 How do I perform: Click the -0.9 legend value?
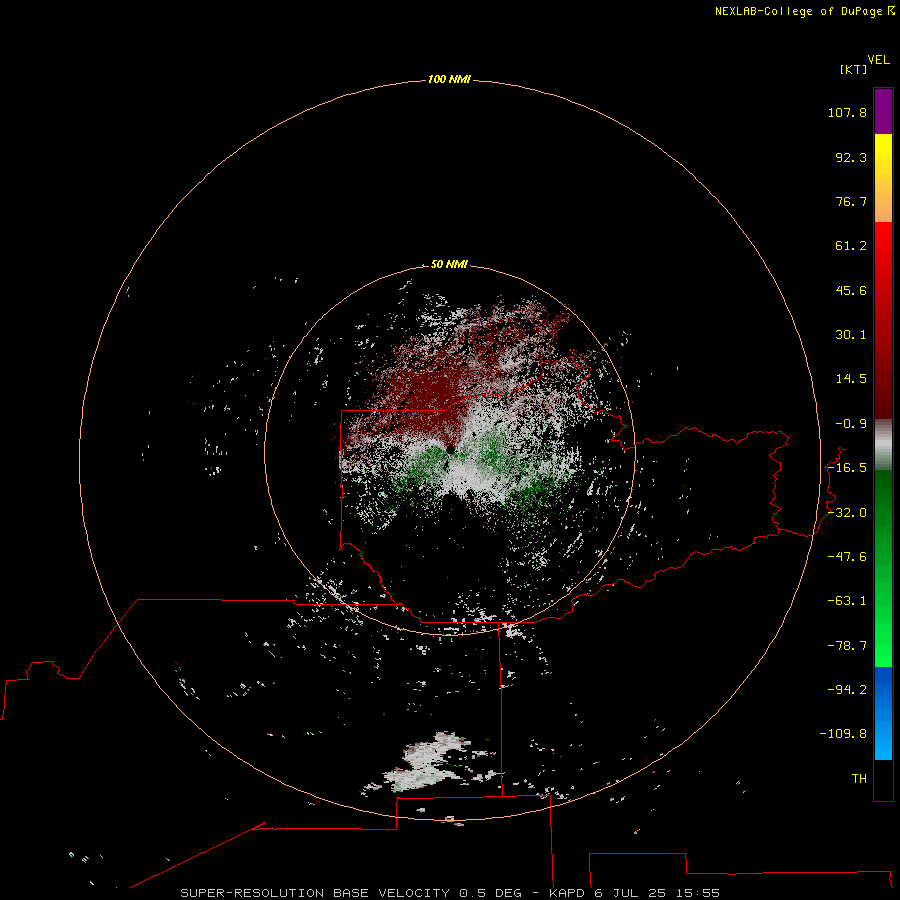click(851, 424)
